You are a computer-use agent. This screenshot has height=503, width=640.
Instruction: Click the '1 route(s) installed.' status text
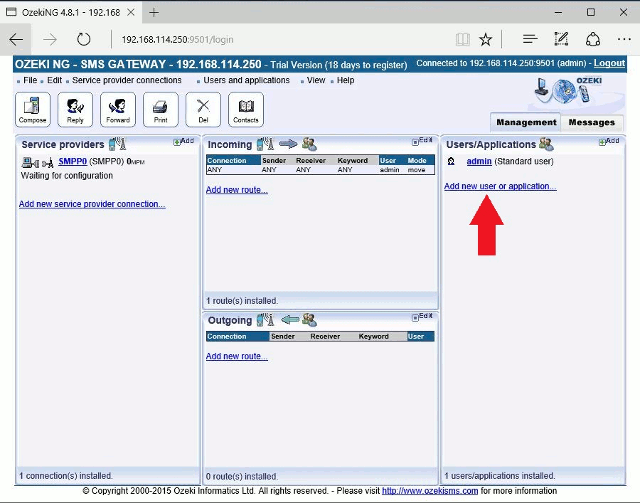coord(242,301)
